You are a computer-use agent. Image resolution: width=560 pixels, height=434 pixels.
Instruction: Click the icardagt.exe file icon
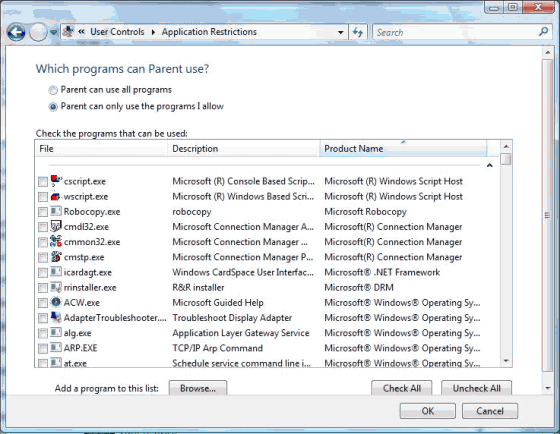tap(56, 272)
